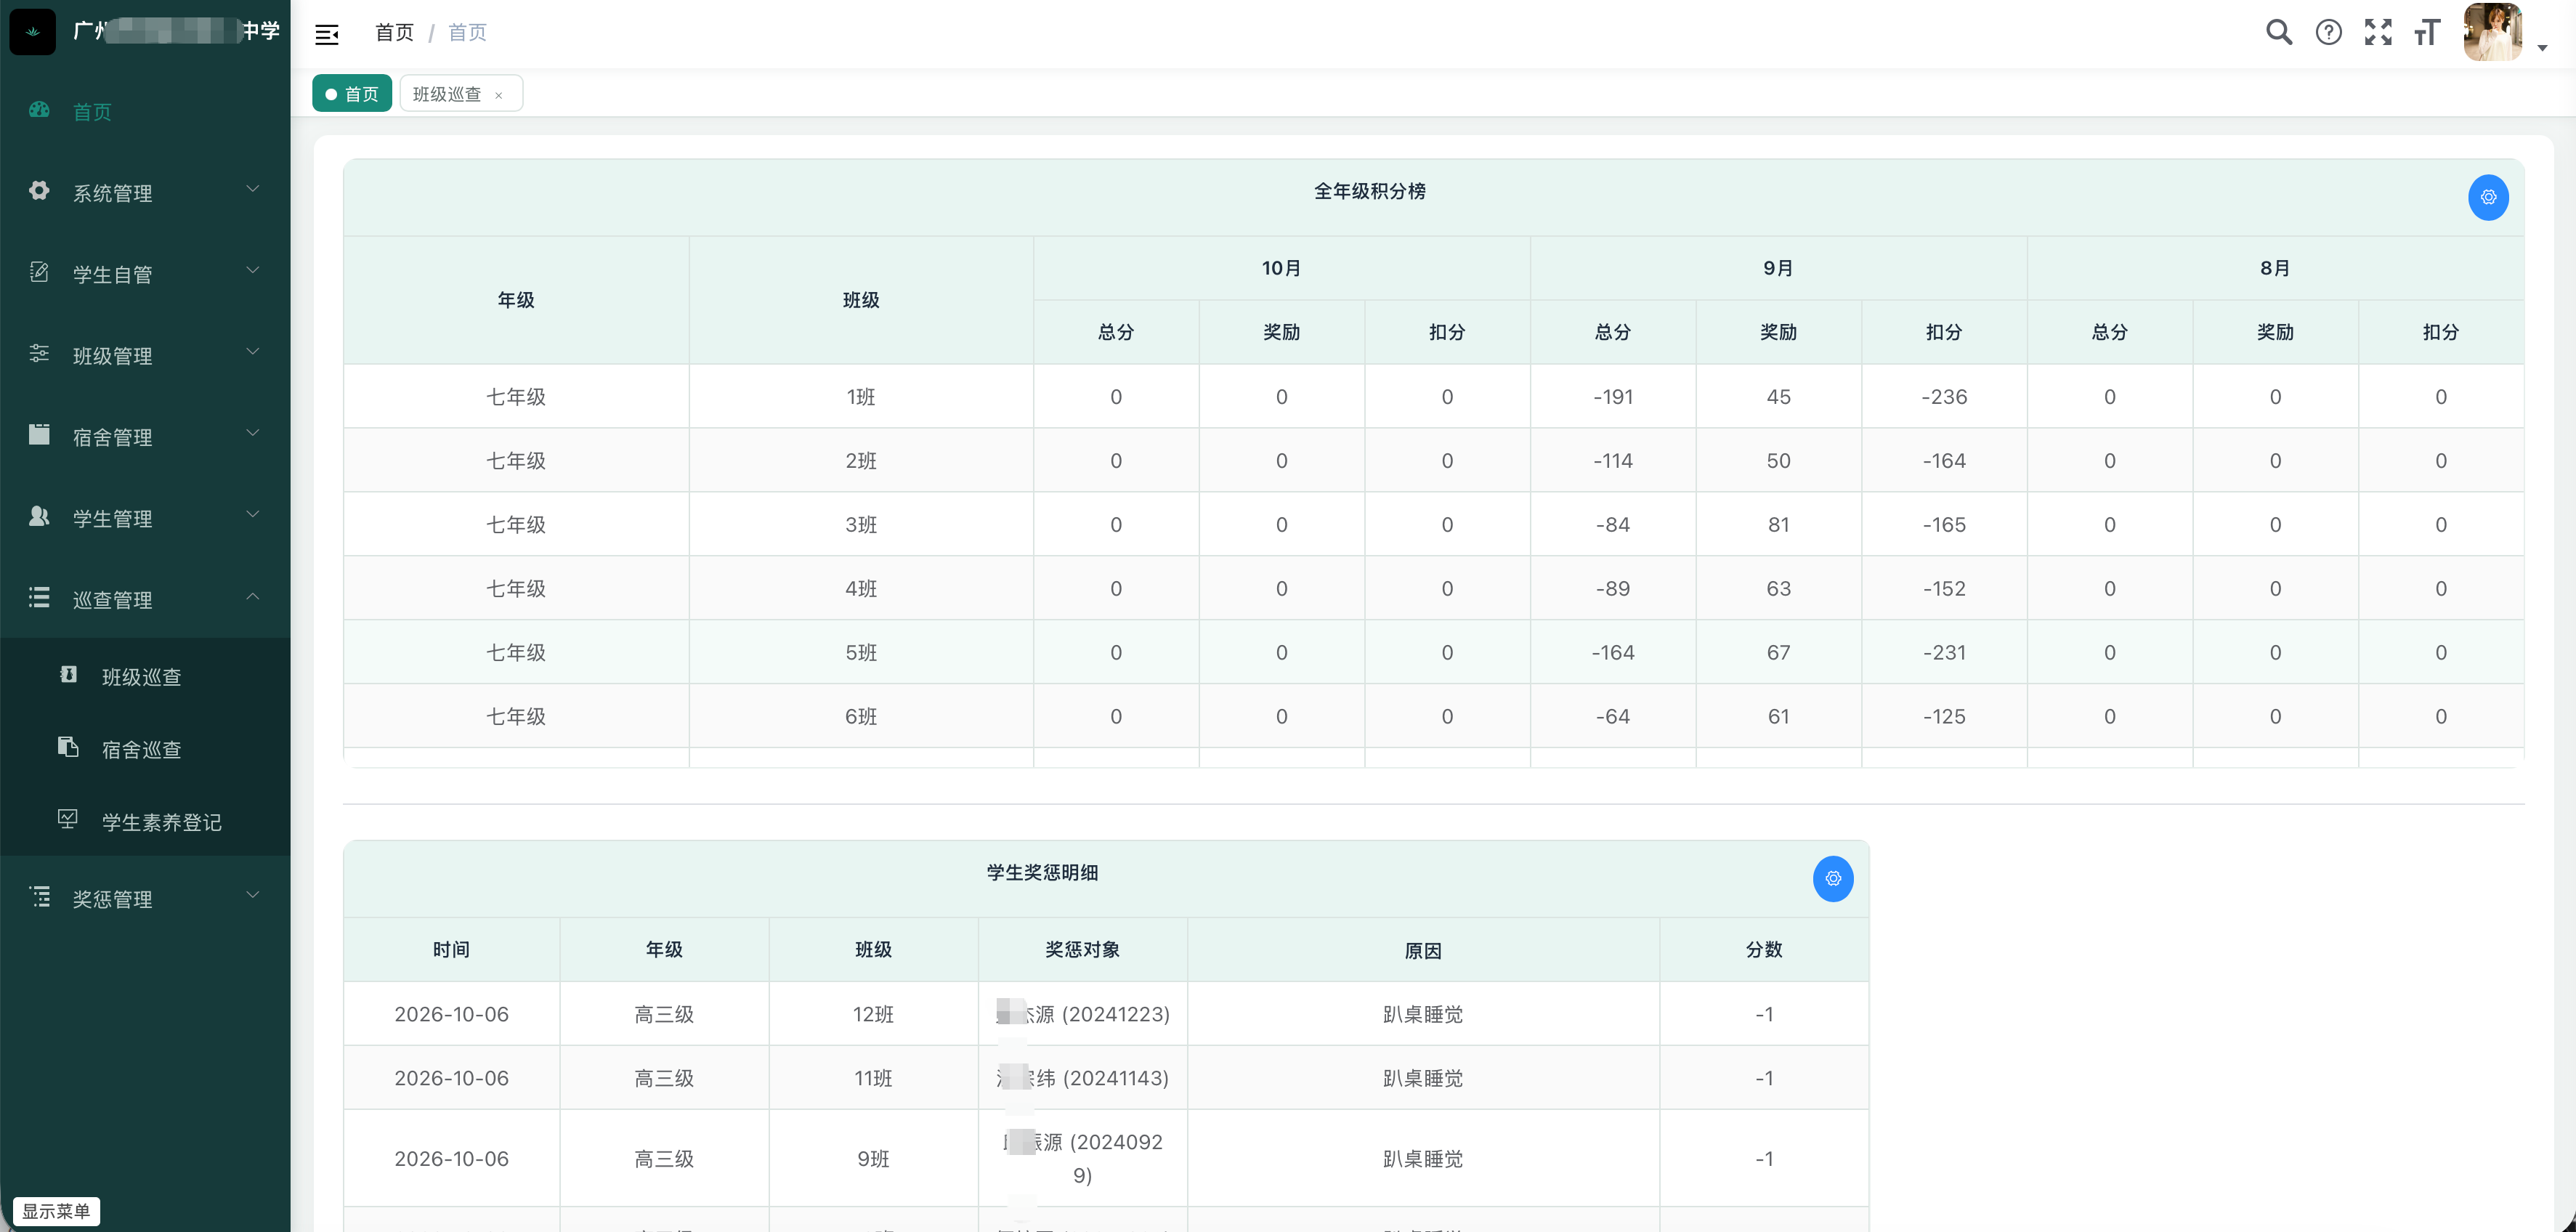Image resolution: width=2576 pixels, height=1232 pixels.
Task: Click the 学生自管 edit icon
Action: 39,272
